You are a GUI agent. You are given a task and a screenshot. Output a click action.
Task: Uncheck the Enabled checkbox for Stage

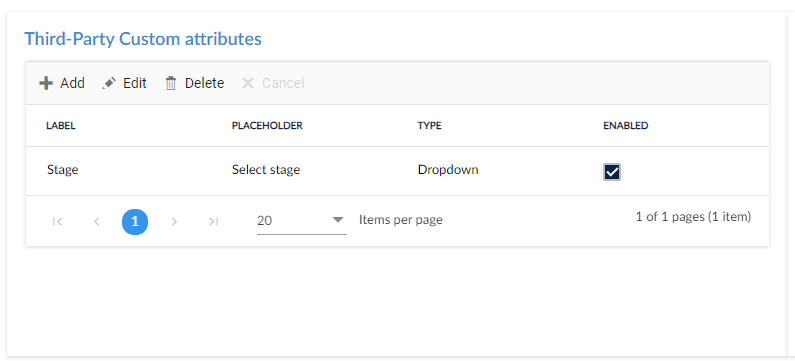coord(612,172)
